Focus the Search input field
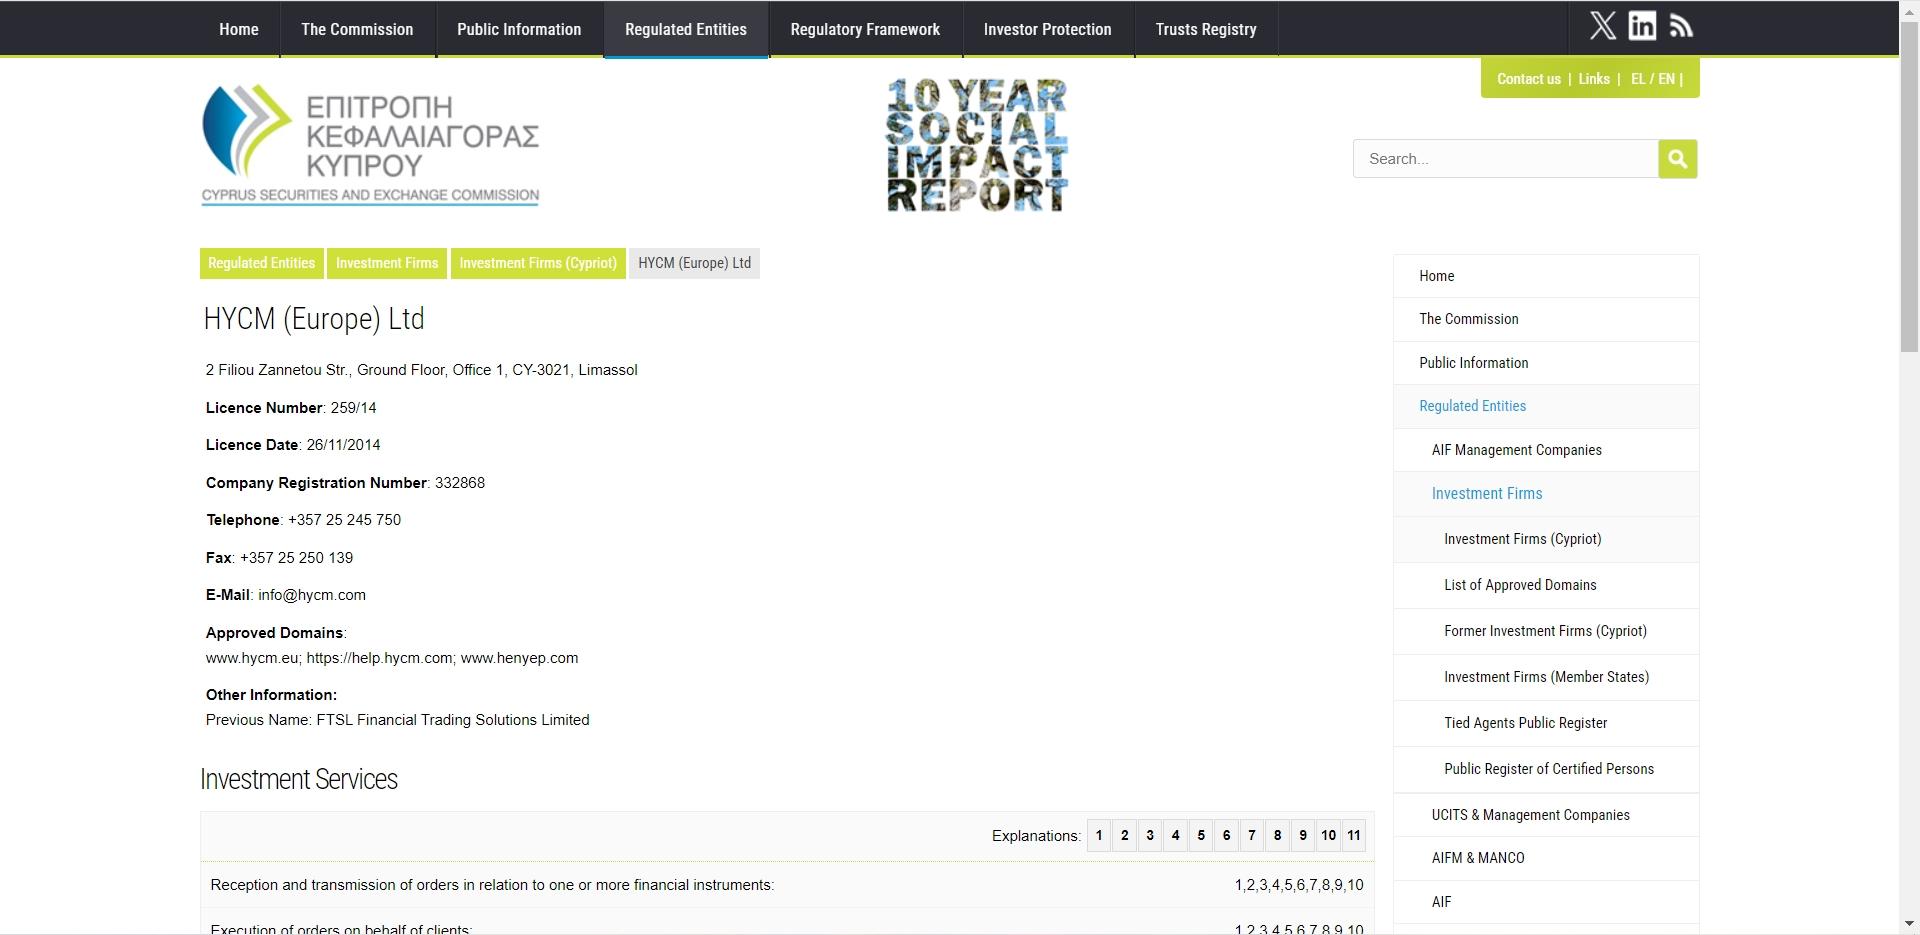Image resolution: width=1920 pixels, height=935 pixels. 1505,159
